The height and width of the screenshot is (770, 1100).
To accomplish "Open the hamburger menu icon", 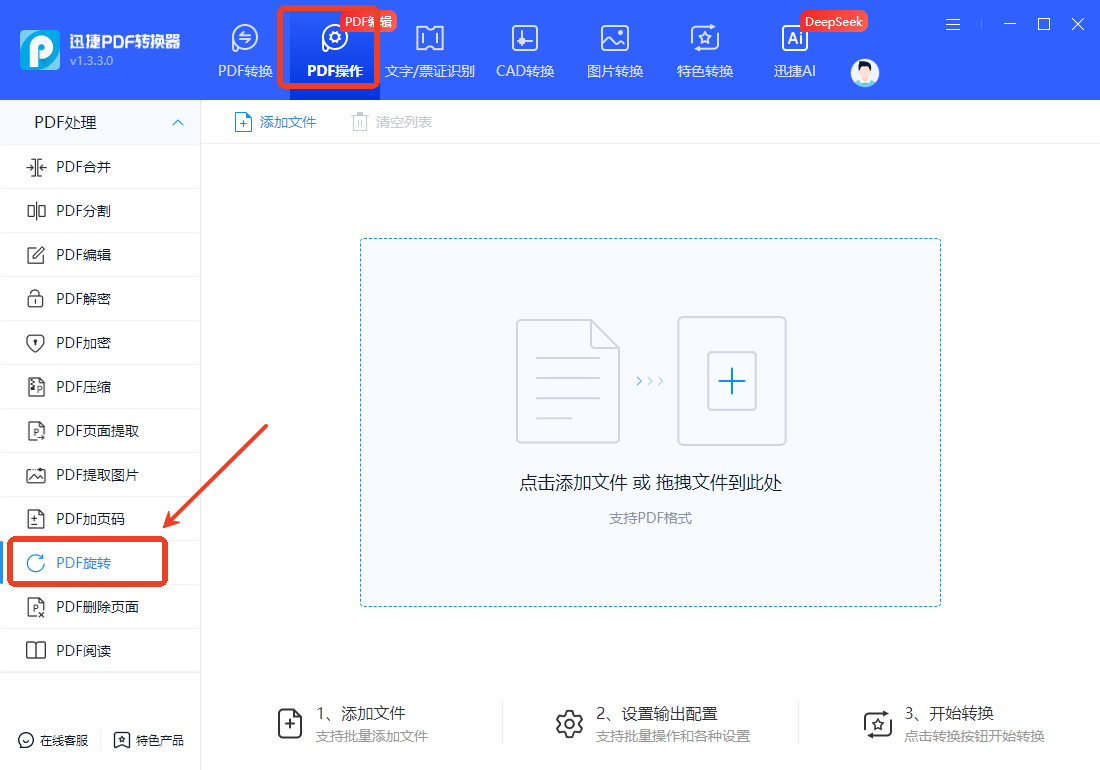I will tap(953, 25).
